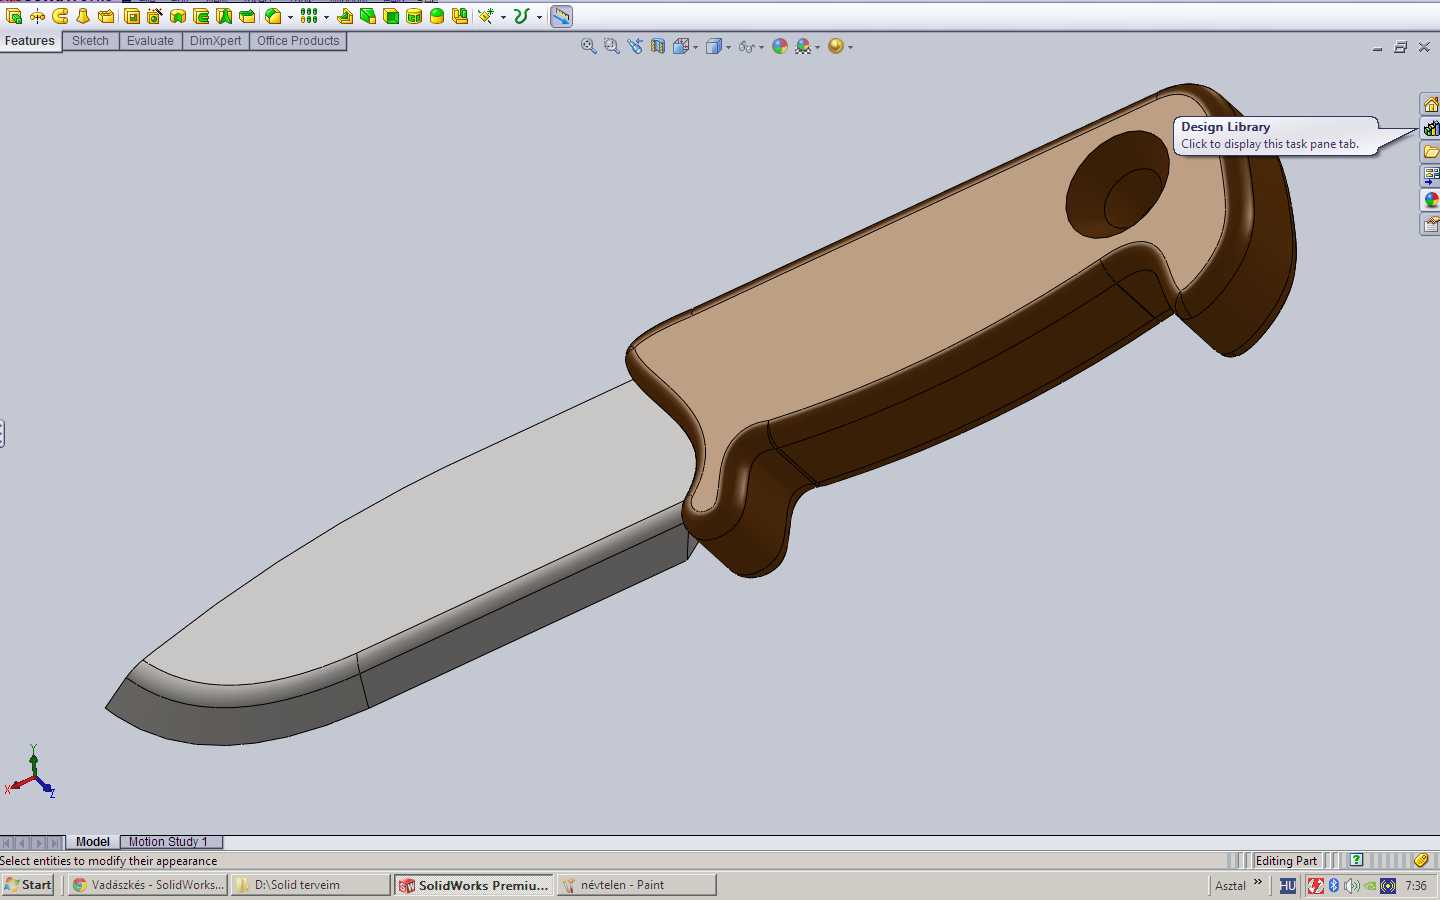Image resolution: width=1440 pixels, height=900 pixels.
Task: Open the Fillet tool dropdown arrow
Action: 290,17
